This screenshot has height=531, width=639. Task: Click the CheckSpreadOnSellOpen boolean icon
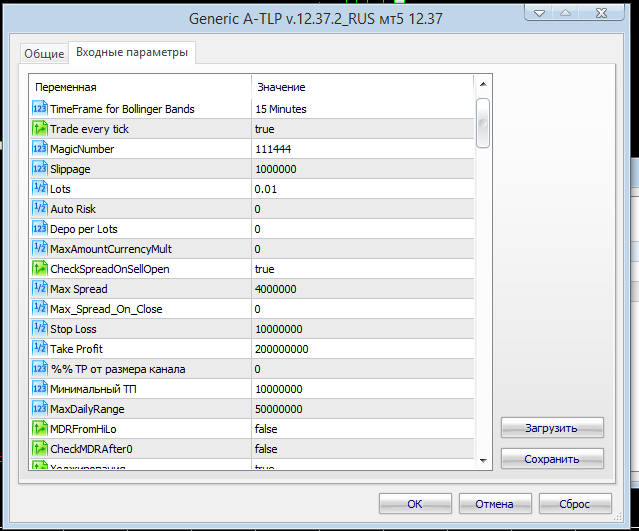coord(40,268)
